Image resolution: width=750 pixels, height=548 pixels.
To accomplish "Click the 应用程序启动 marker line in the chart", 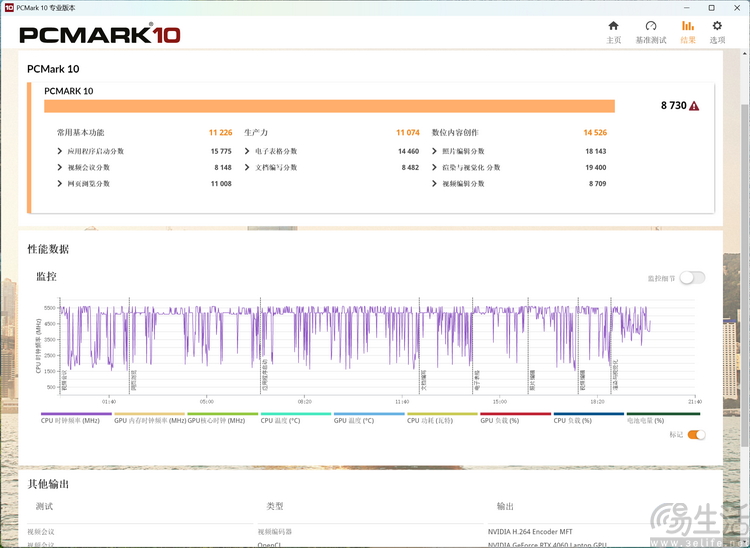I will pos(261,346).
